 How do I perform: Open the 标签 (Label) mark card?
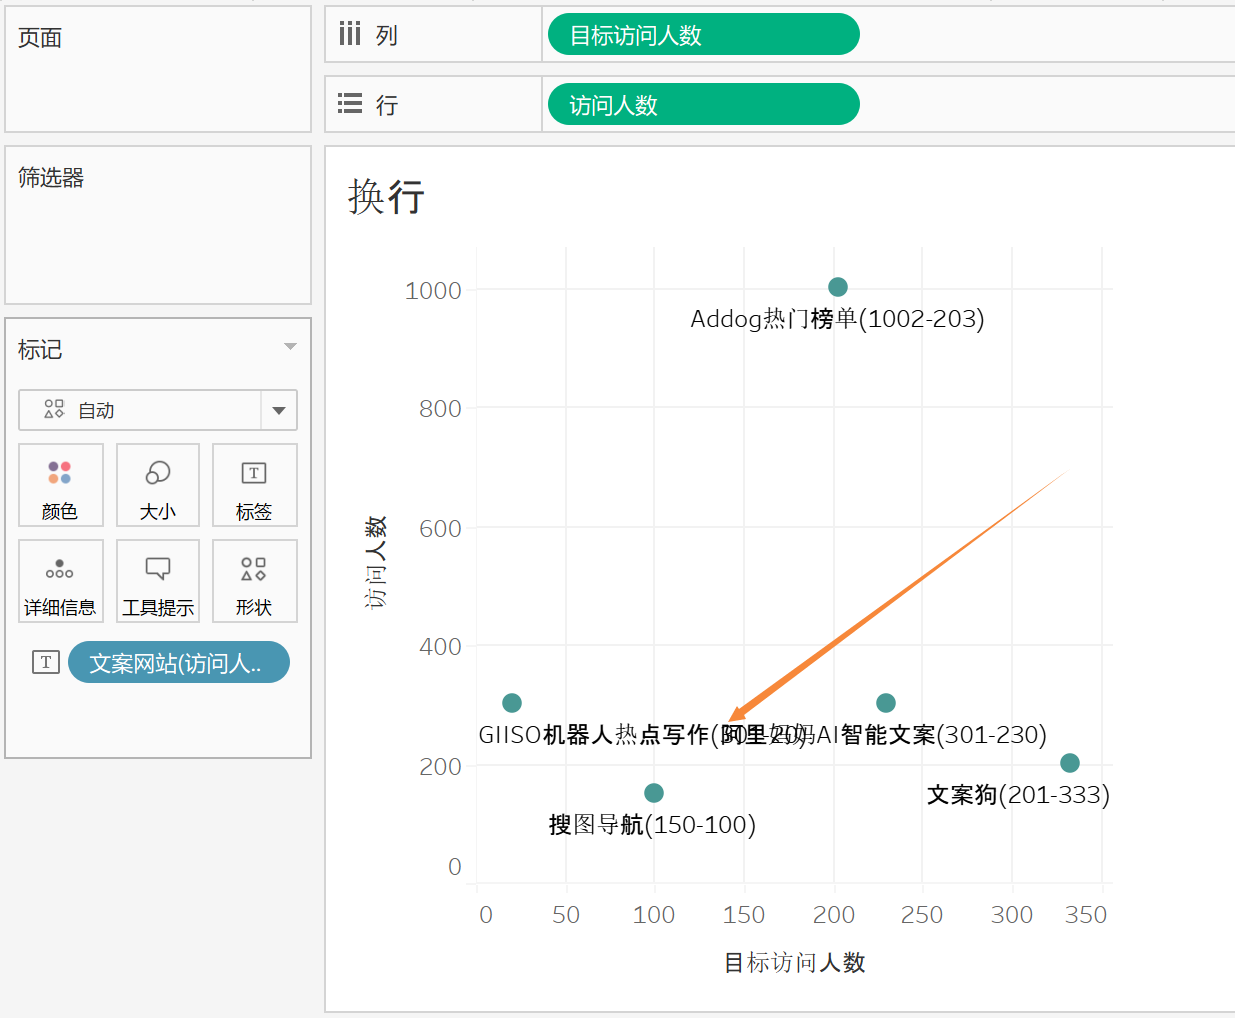(254, 485)
